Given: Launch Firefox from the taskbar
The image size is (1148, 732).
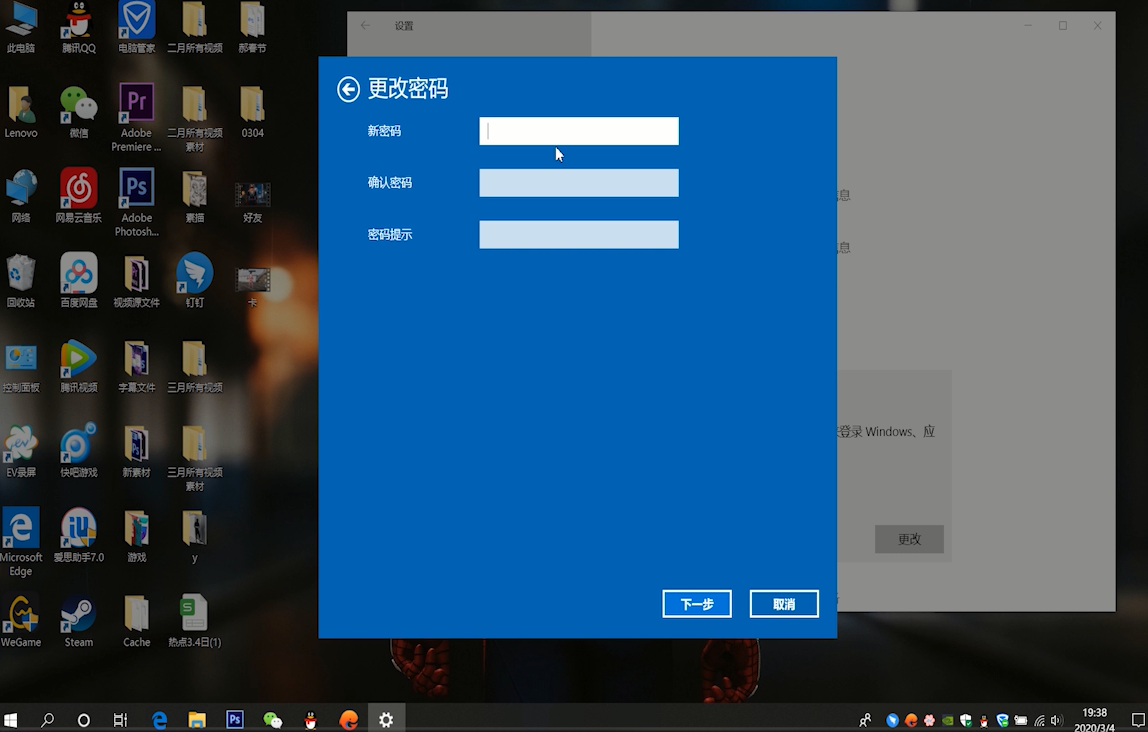Looking at the screenshot, I should pos(349,718).
